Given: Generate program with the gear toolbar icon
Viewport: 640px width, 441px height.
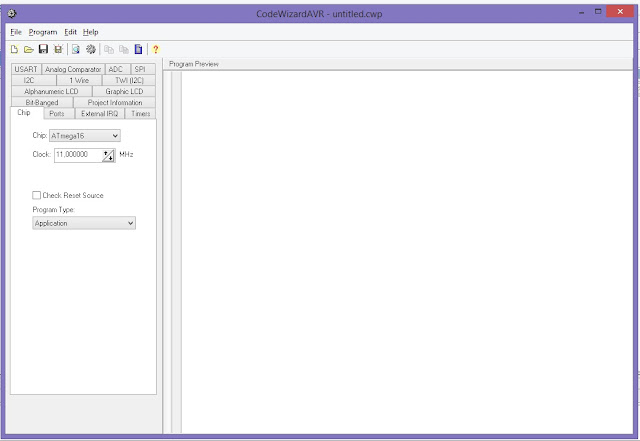Looking at the screenshot, I should 91,49.
